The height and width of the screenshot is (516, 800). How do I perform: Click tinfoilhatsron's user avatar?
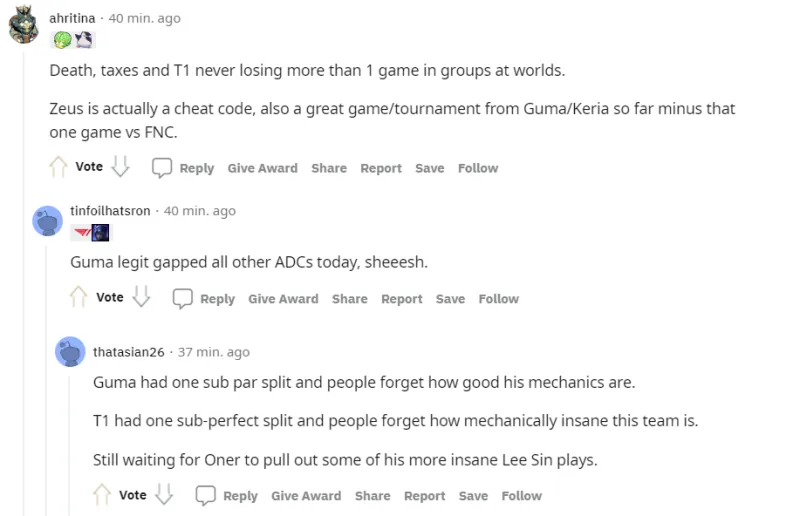(47, 220)
